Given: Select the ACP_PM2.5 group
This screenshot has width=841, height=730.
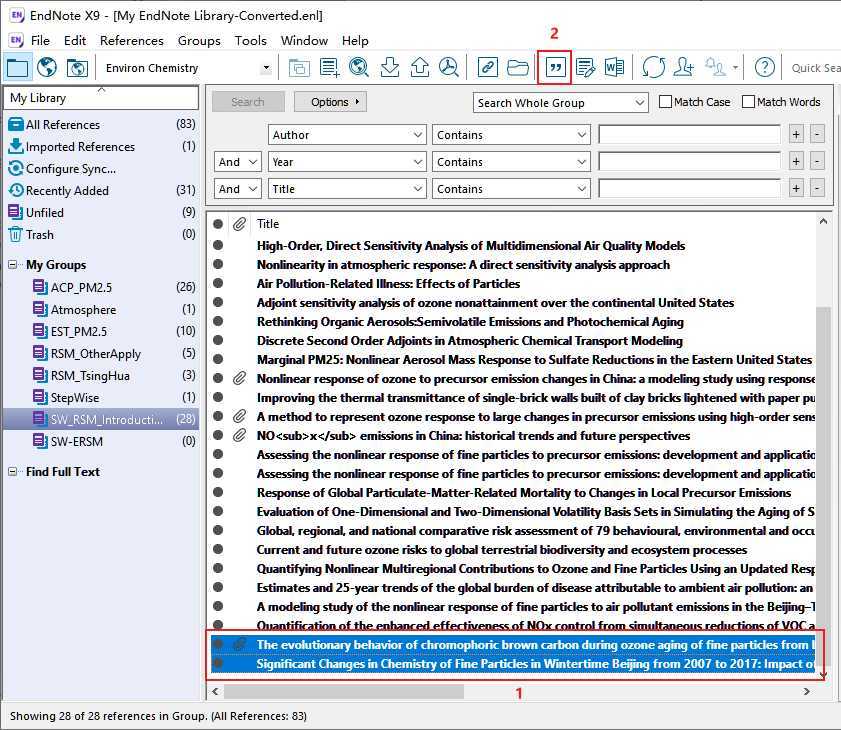Looking at the screenshot, I should [101, 287].
